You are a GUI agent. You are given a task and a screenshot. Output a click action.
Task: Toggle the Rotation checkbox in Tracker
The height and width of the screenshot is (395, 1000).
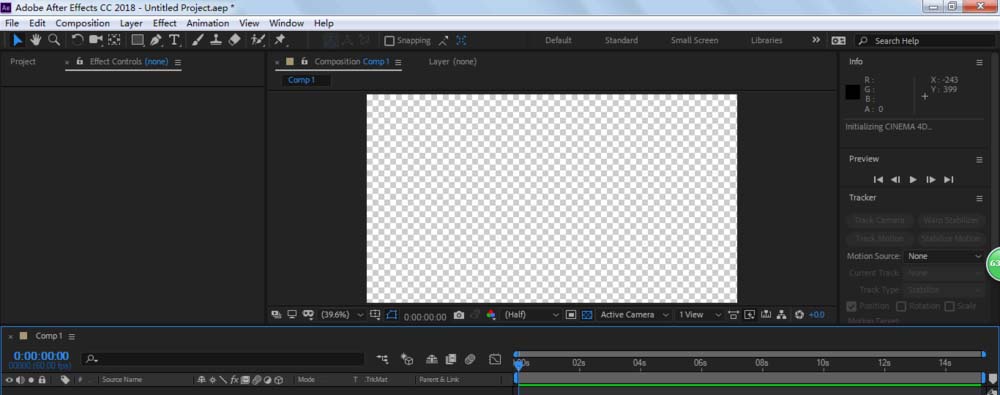[x=901, y=306]
